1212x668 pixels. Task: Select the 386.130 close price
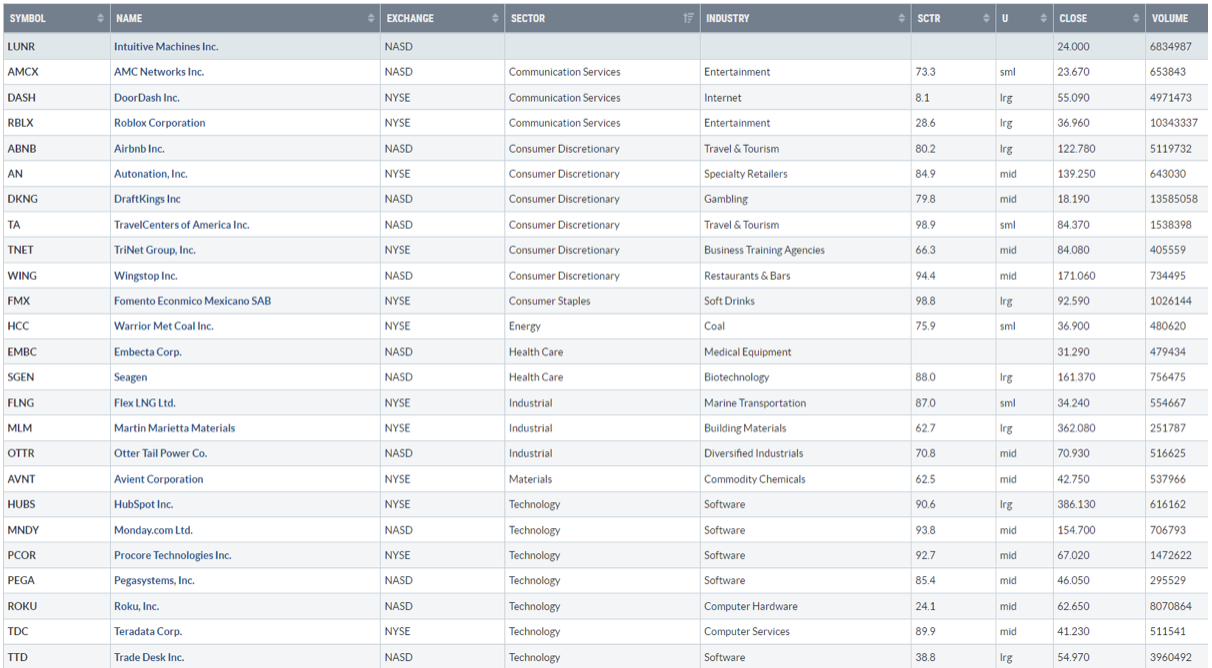coord(1076,504)
